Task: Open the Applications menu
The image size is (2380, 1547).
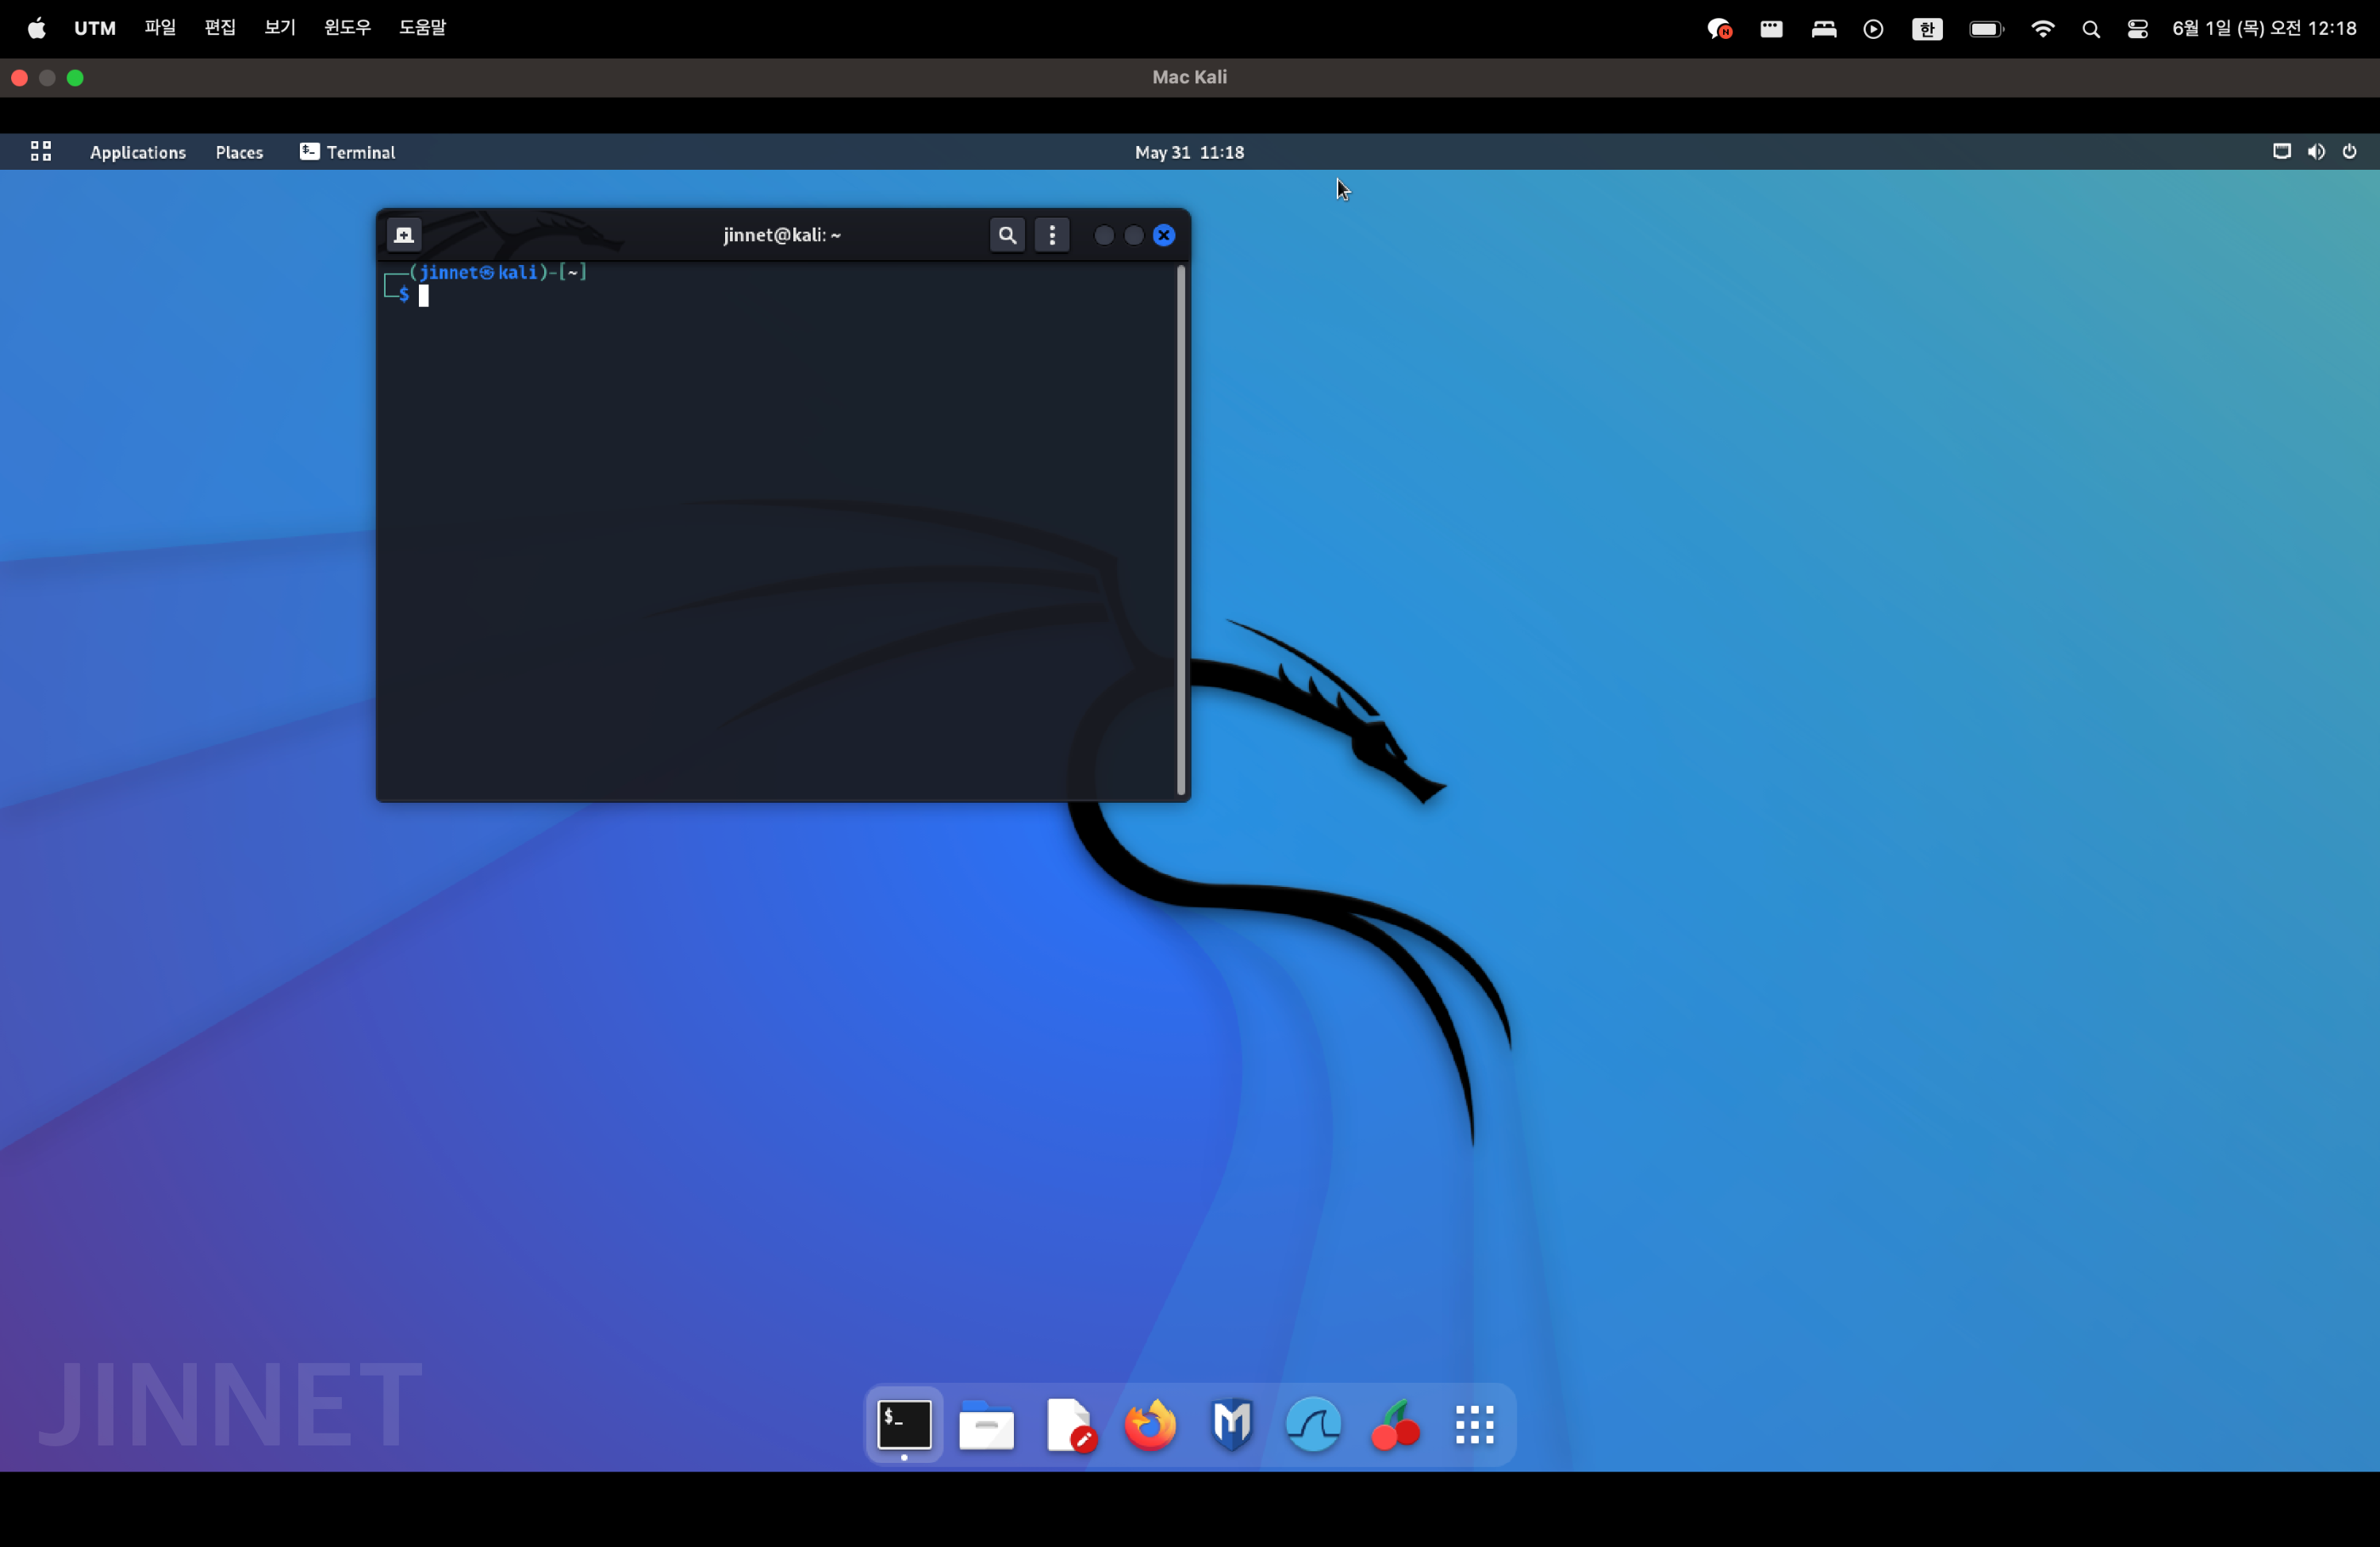Action: click(138, 152)
